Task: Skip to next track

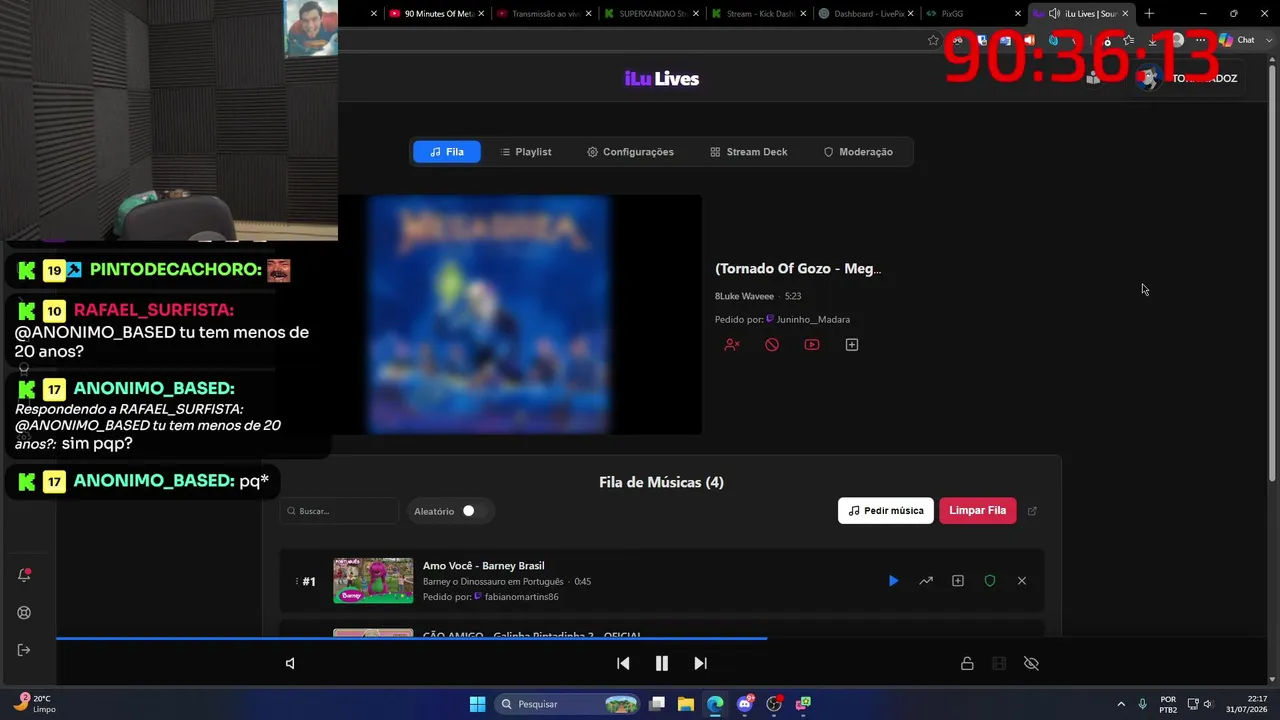Action: 700,663
